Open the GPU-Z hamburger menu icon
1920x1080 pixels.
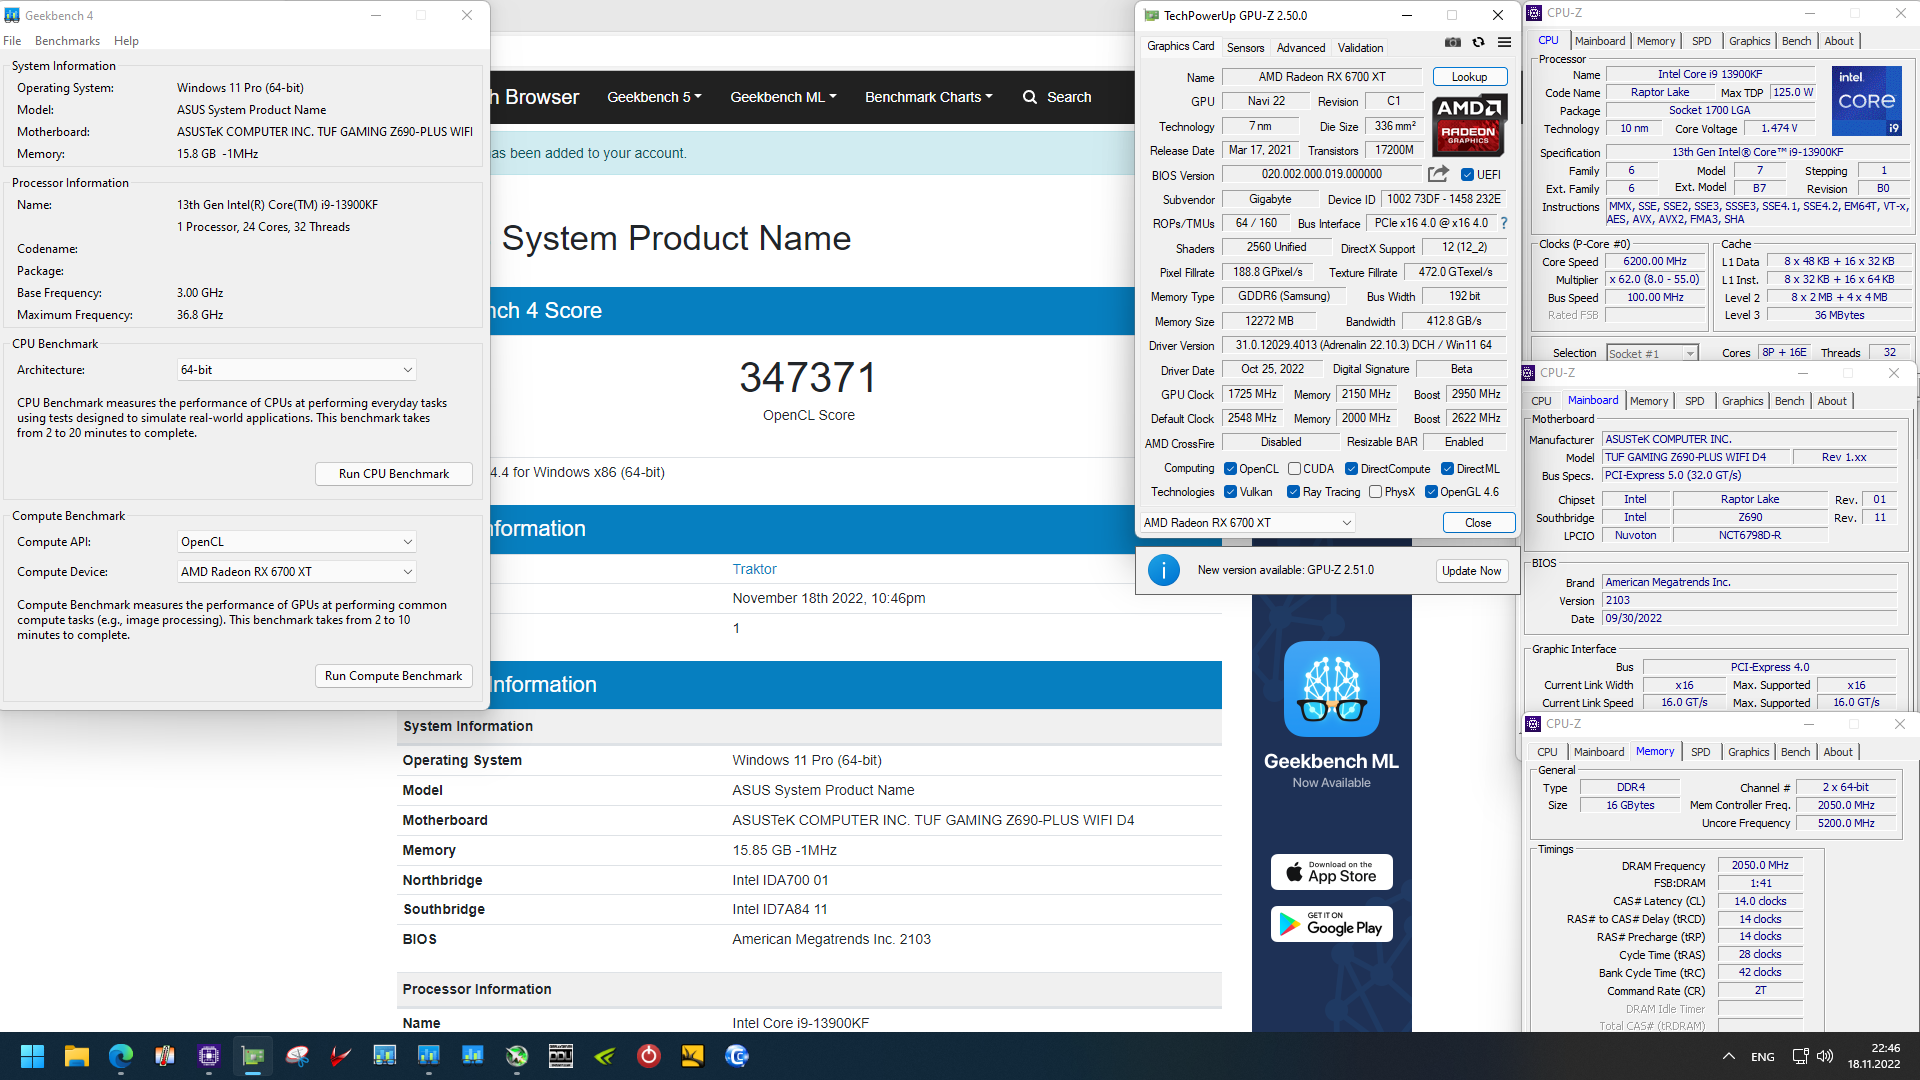pyautogui.click(x=1504, y=42)
